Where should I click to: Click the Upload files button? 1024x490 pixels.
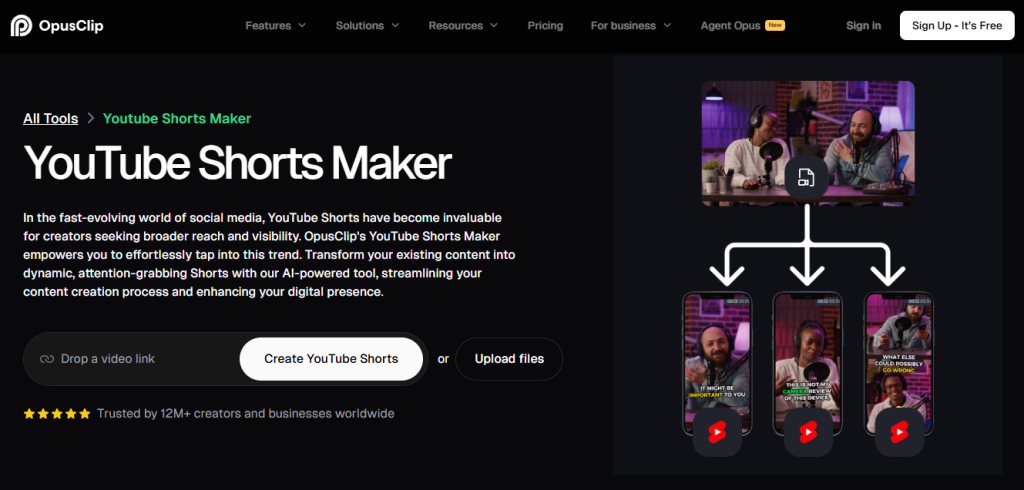coord(509,359)
